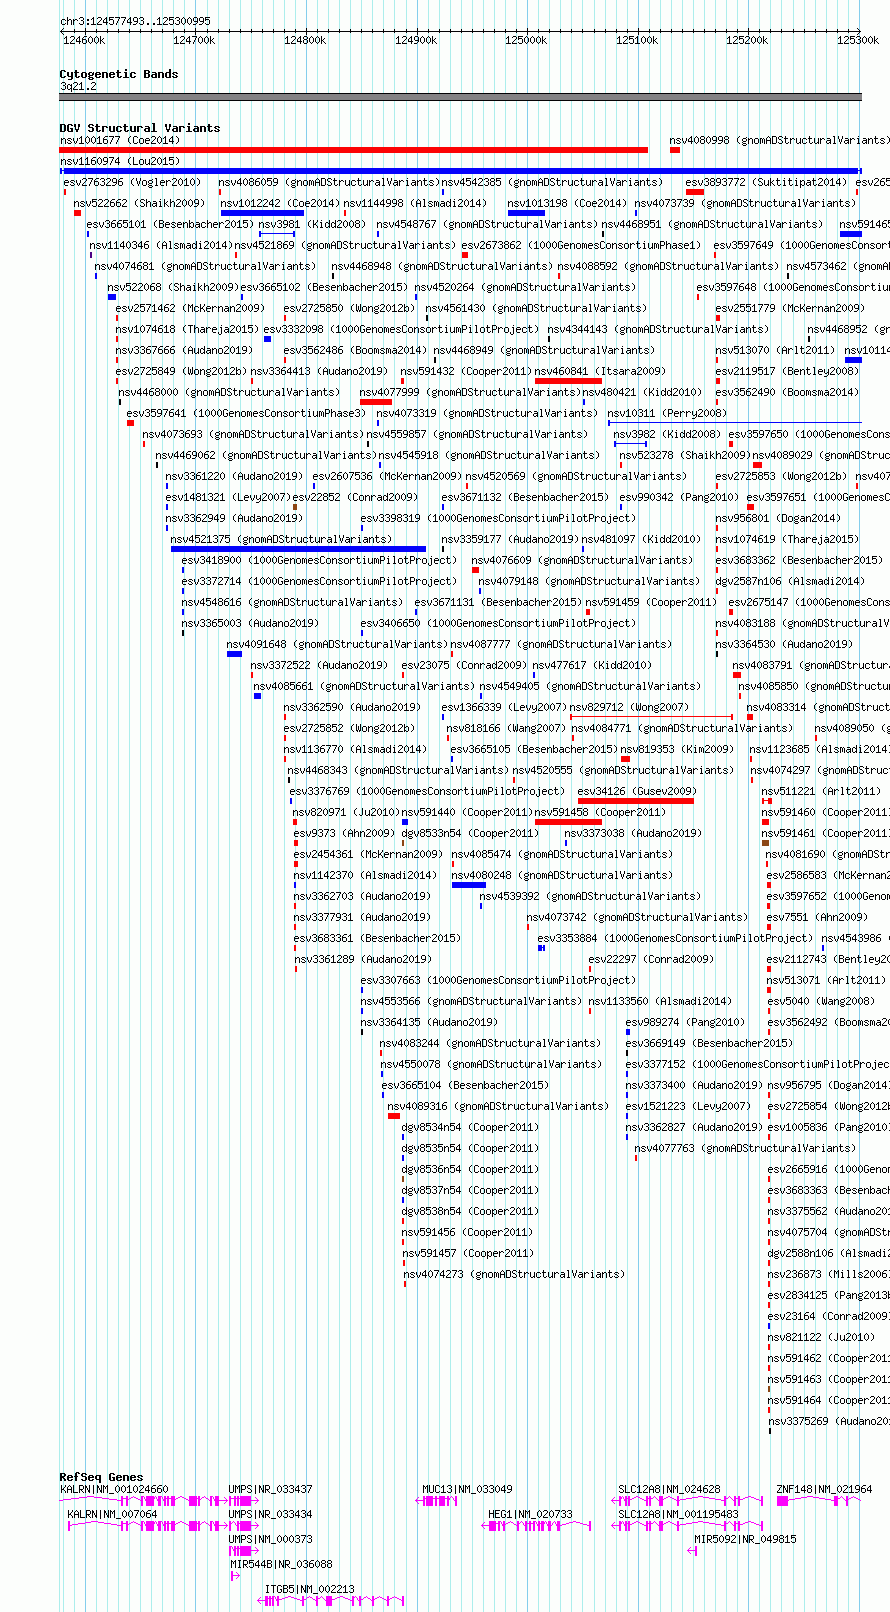The height and width of the screenshot is (1612, 890).
Task: Select the red bar under esv34126 (Gusev2009)
Action: tap(635, 801)
